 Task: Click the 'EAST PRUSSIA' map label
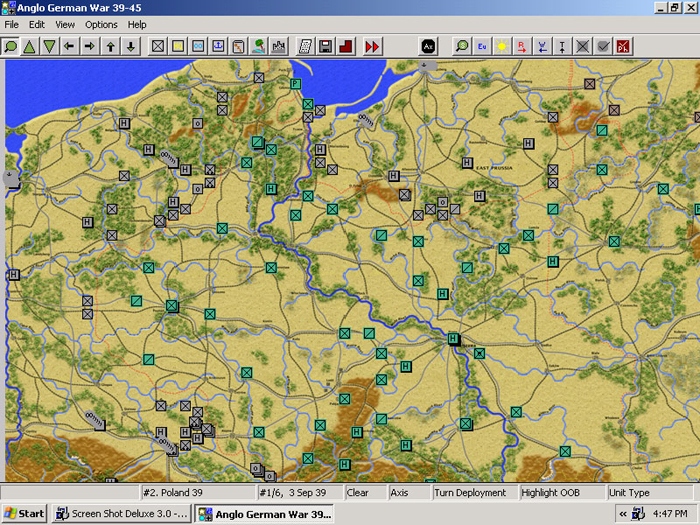(494, 168)
